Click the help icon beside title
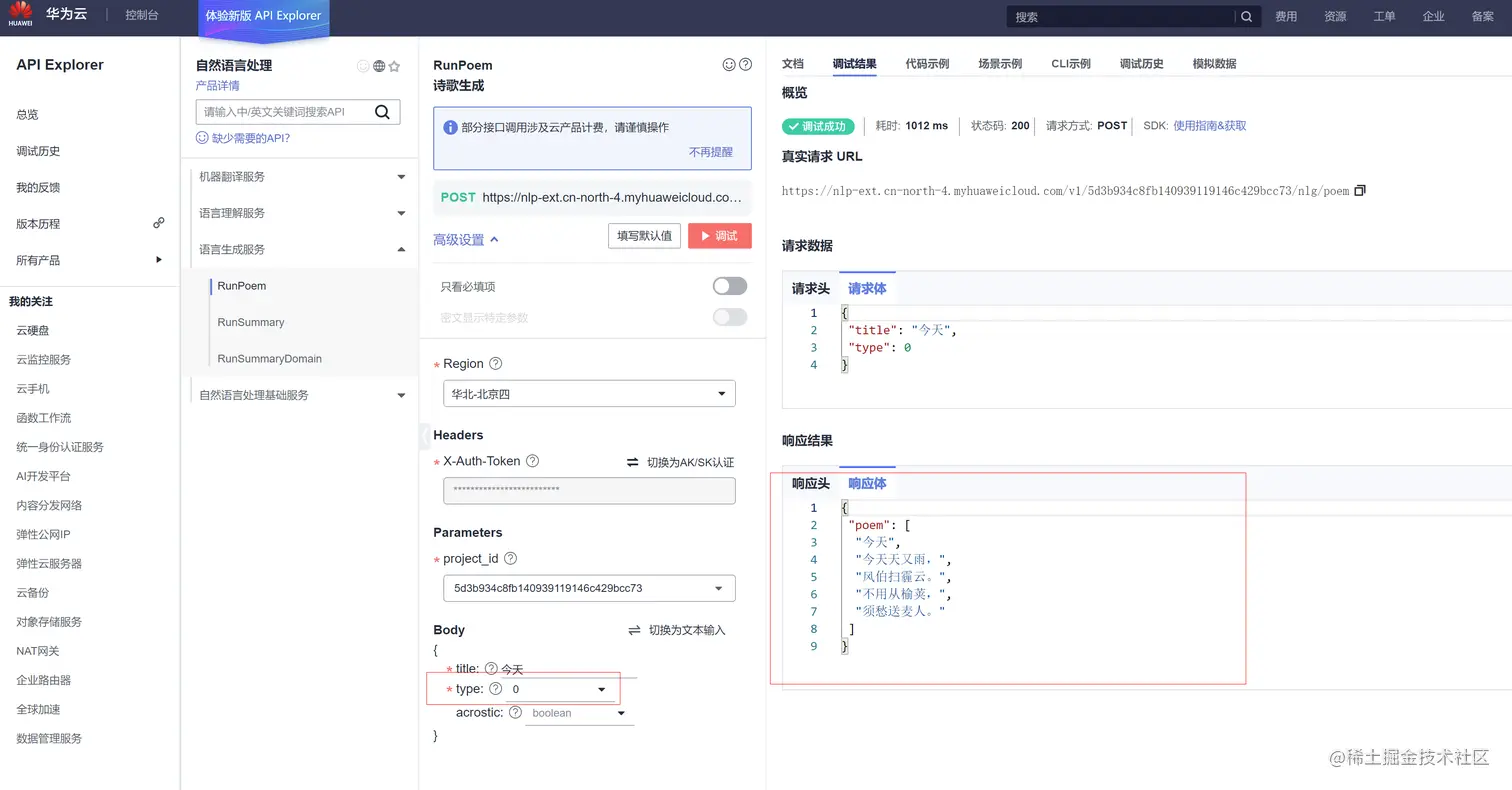1512x790 pixels. [x=491, y=668]
